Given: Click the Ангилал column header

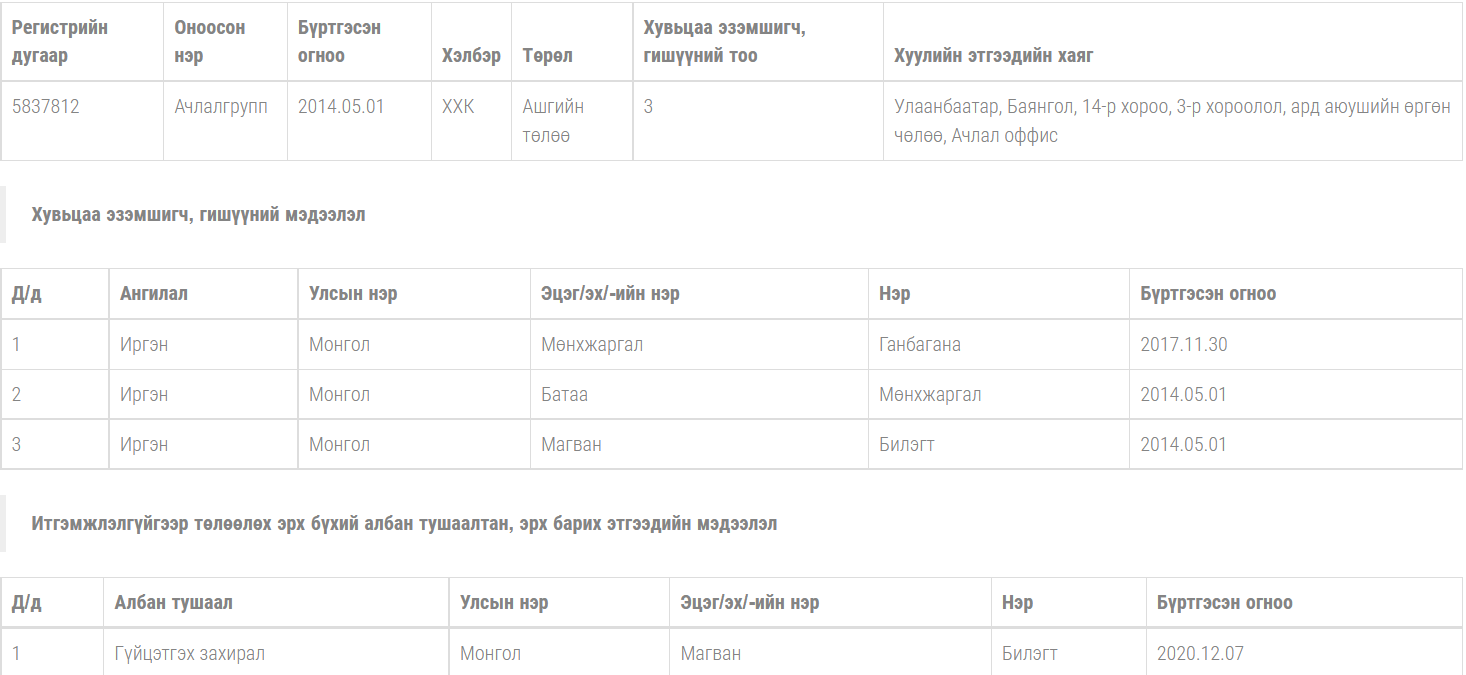Looking at the screenshot, I should 154,294.
